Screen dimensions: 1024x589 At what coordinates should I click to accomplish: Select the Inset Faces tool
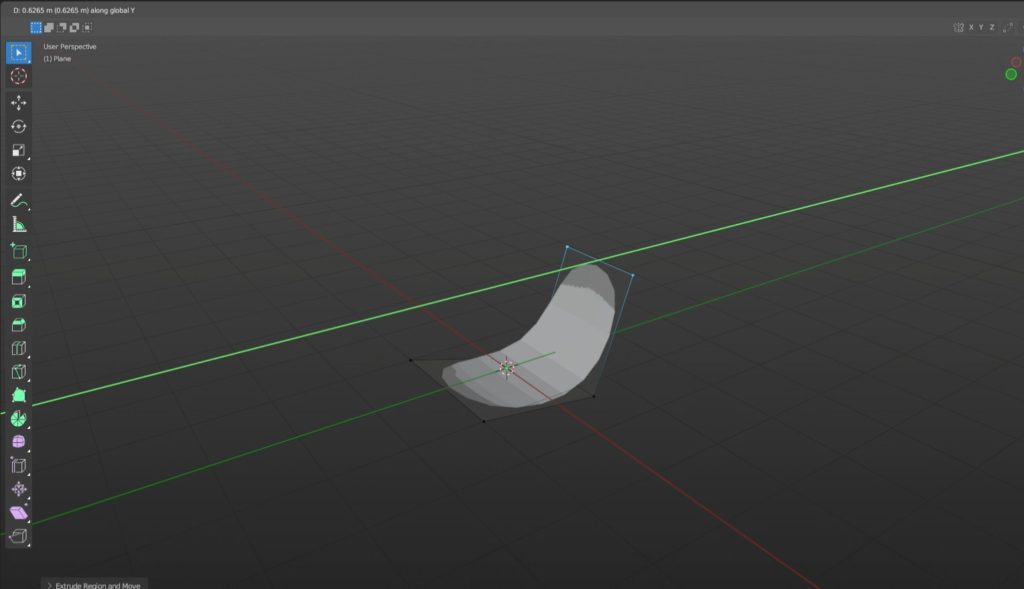click(18, 301)
